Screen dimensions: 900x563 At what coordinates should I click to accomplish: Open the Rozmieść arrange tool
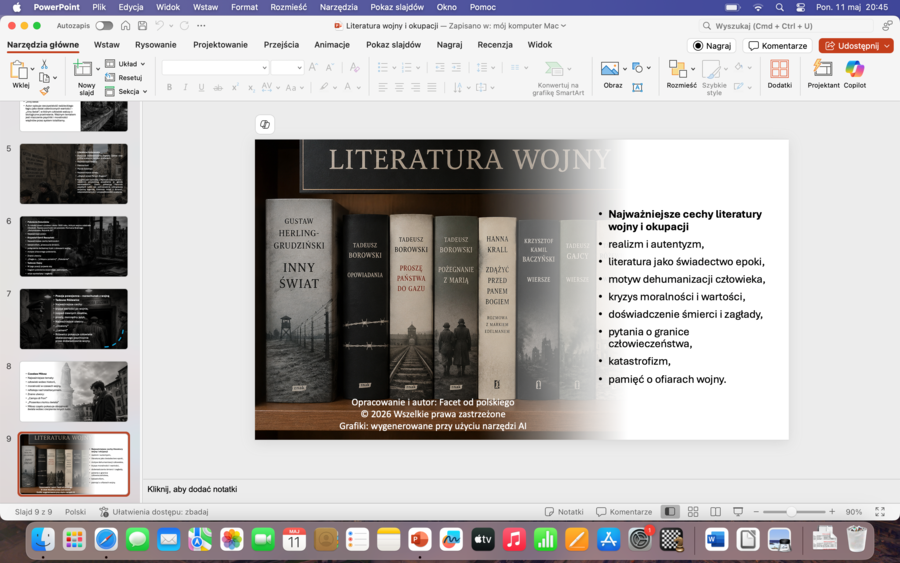tap(678, 69)
